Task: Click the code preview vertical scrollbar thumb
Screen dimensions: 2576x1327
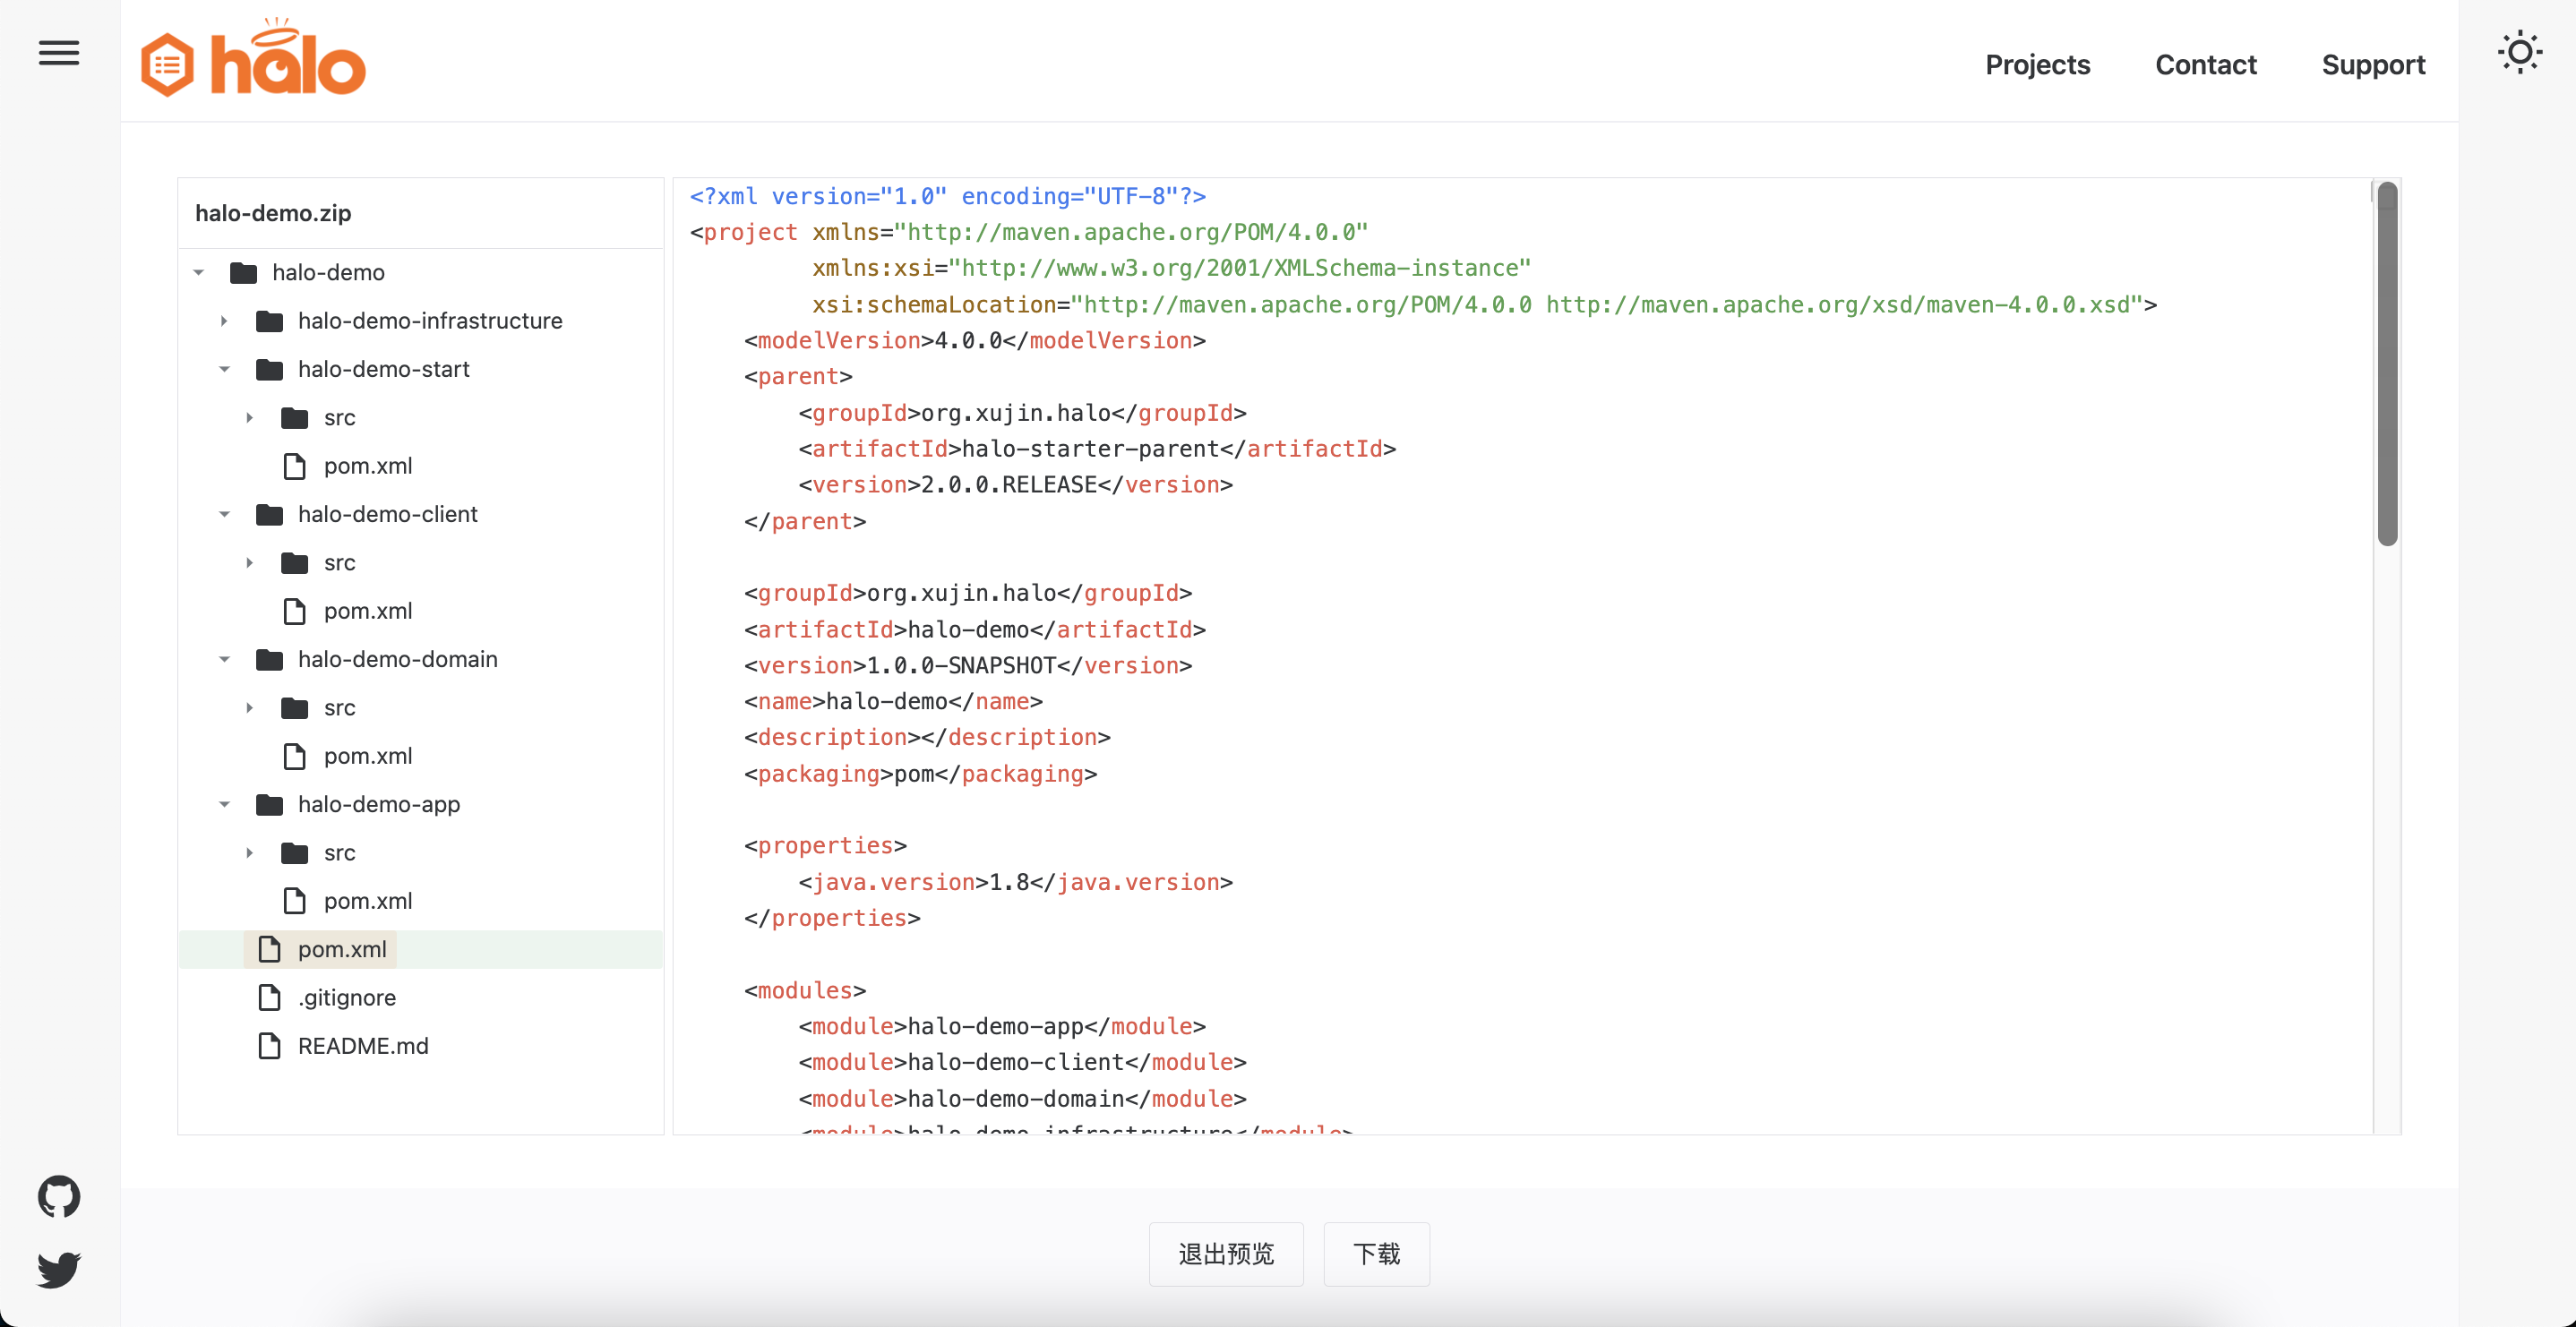Action: click(x=2387, y=364)
